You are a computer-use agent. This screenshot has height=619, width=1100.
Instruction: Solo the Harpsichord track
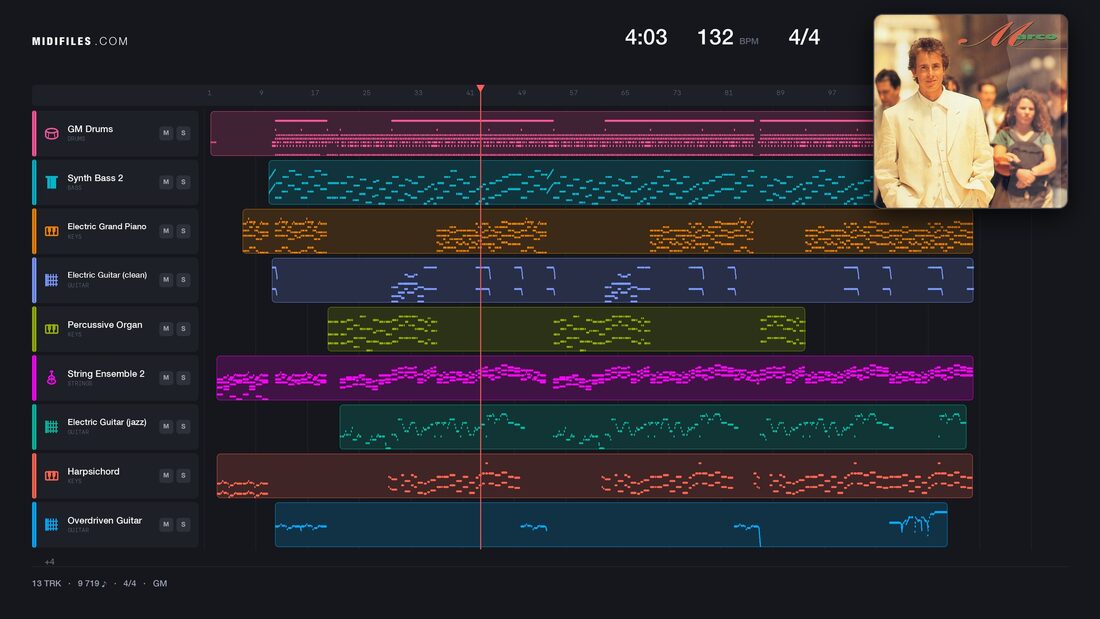pos(183,475)
